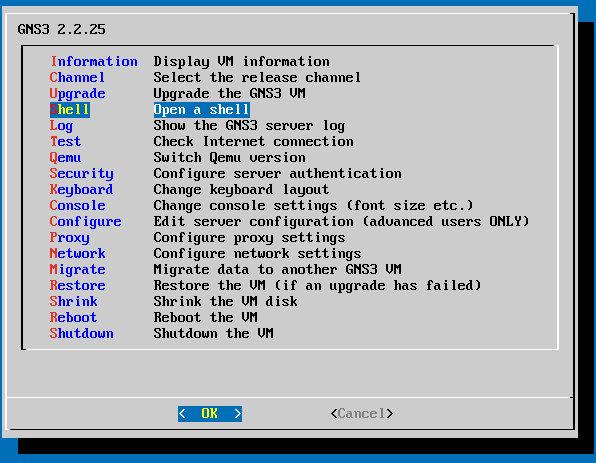
Task: Select Upgrade in the menu list
Action: pos(78,94)
